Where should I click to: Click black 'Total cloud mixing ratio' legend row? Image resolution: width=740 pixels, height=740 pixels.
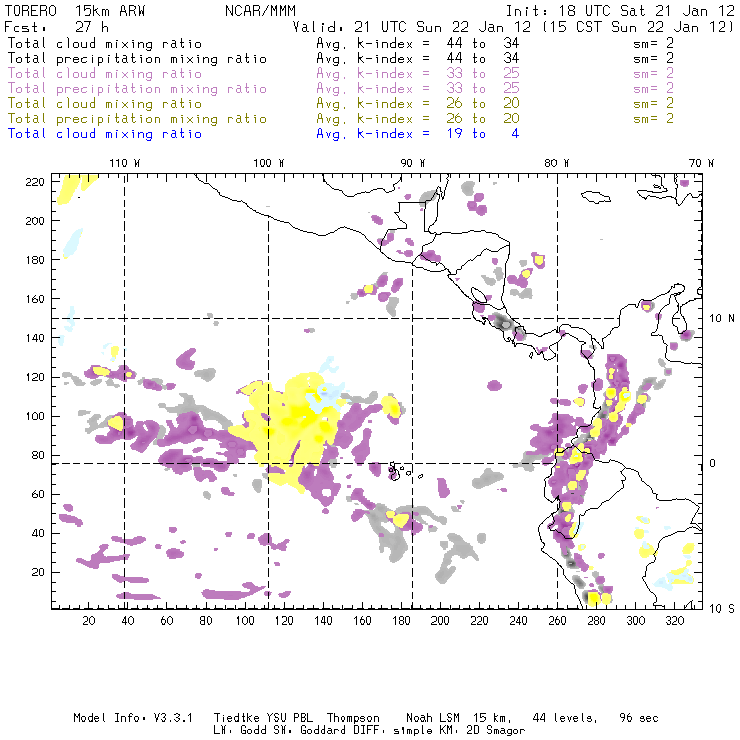[341, 43]
